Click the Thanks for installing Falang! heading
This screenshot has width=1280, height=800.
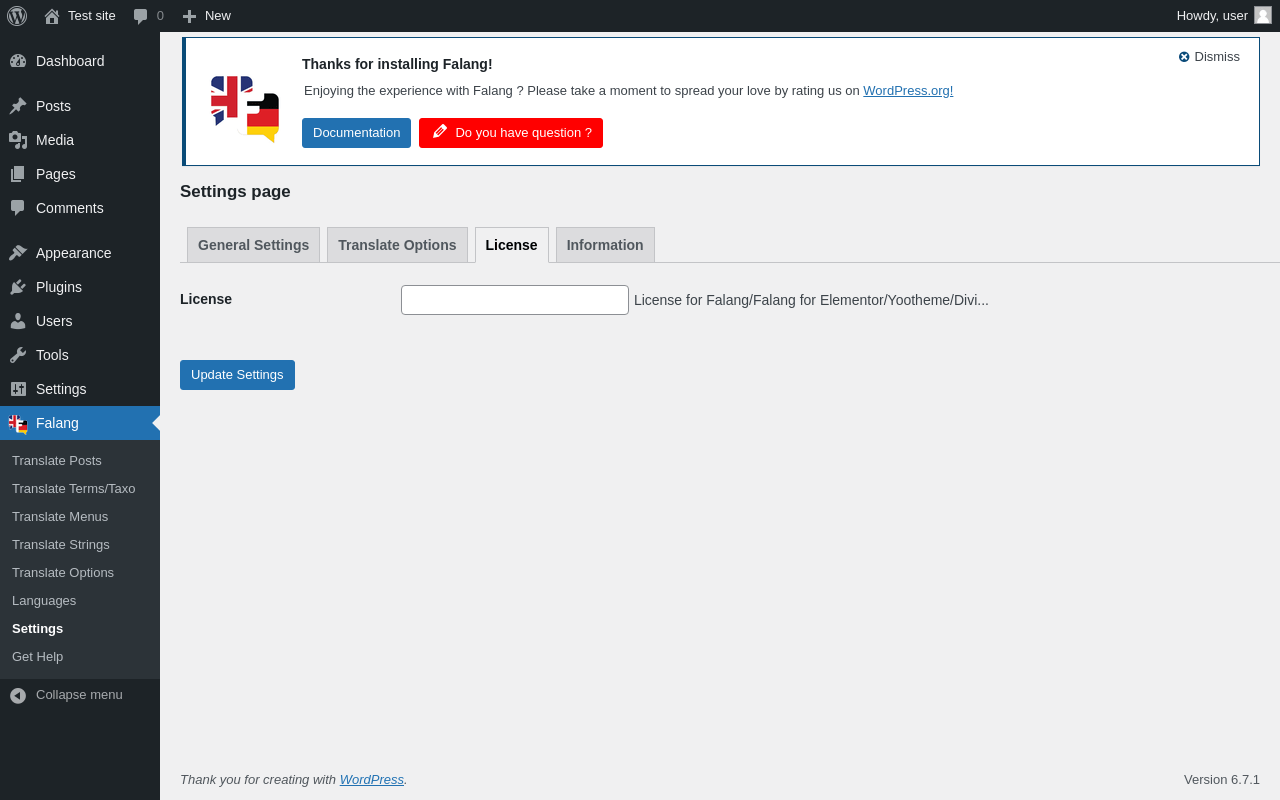[397, 64]
